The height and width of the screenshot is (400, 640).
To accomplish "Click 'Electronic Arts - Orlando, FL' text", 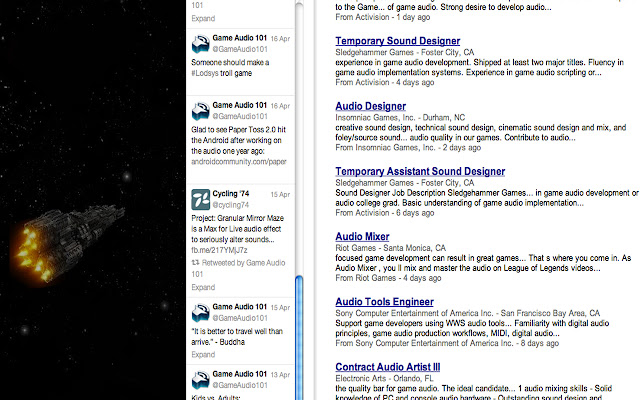I will [x=384, y=378].
